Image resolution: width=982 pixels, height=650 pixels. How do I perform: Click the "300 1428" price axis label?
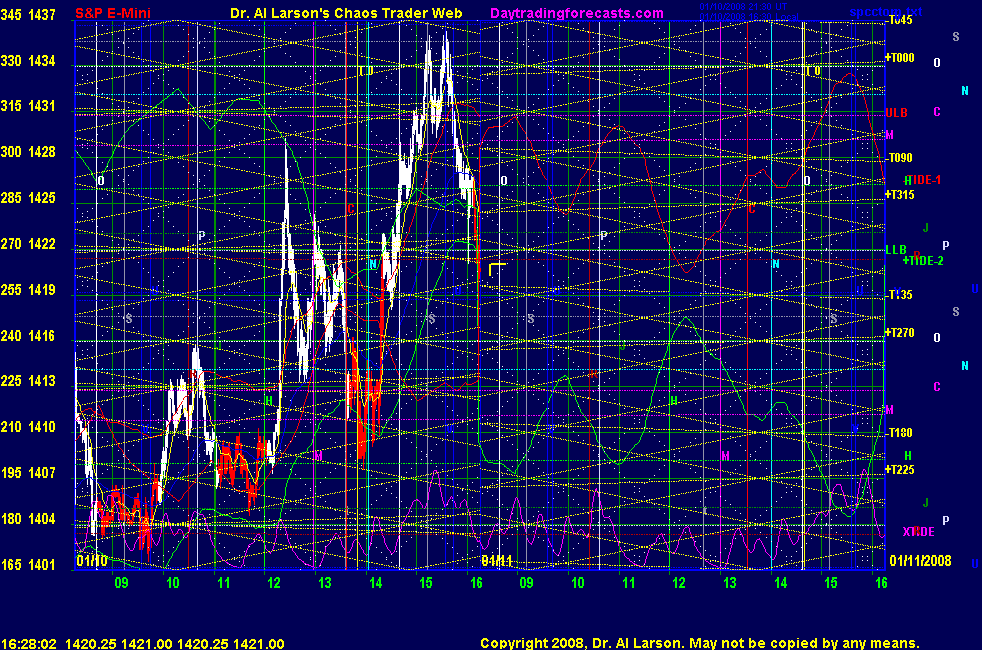pos(28,152)
